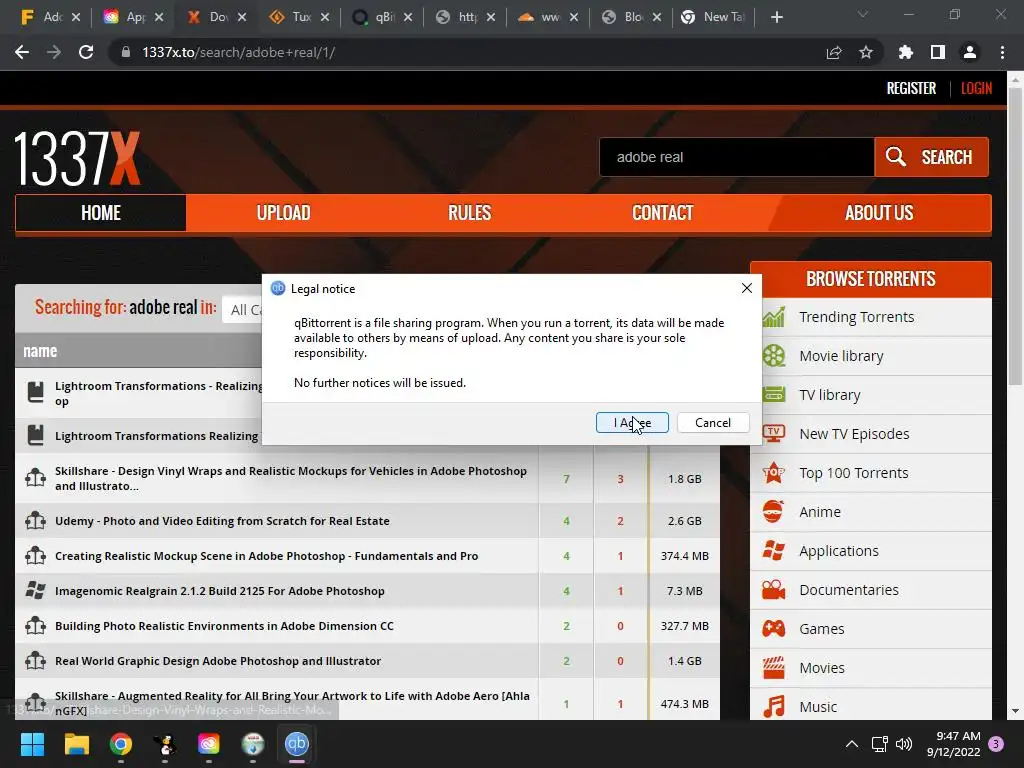Open the ABOUT US navigation item

tap(879, 213)
